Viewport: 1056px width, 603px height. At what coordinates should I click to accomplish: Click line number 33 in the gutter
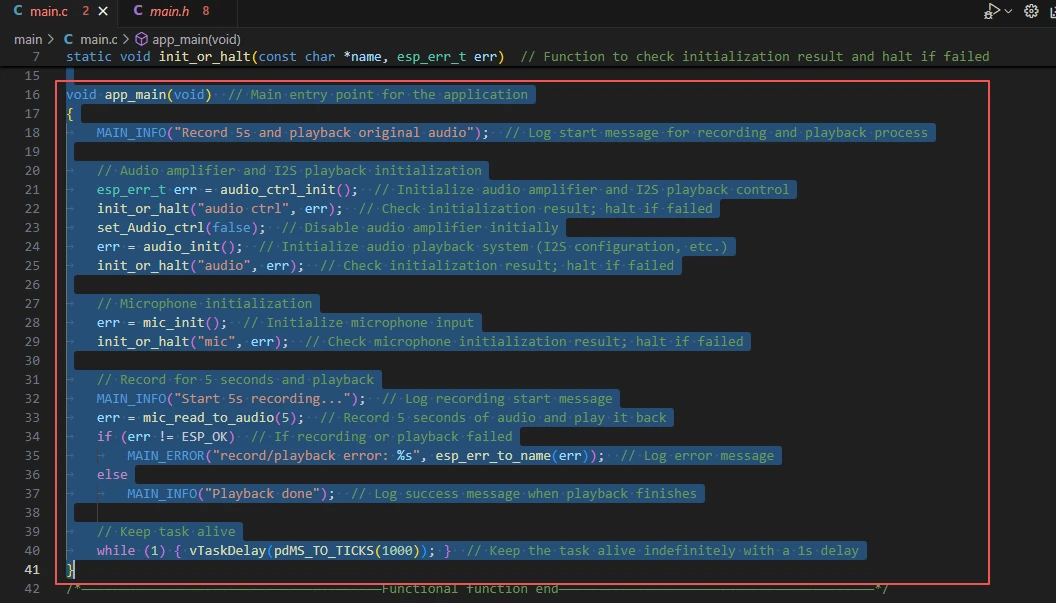(33, 418)
